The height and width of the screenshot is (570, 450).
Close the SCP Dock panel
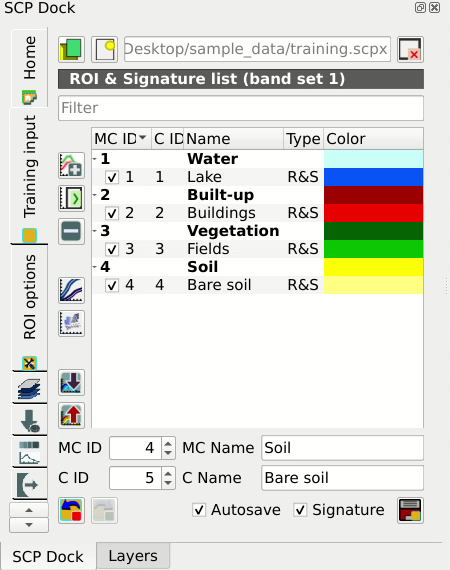point(434,8)
